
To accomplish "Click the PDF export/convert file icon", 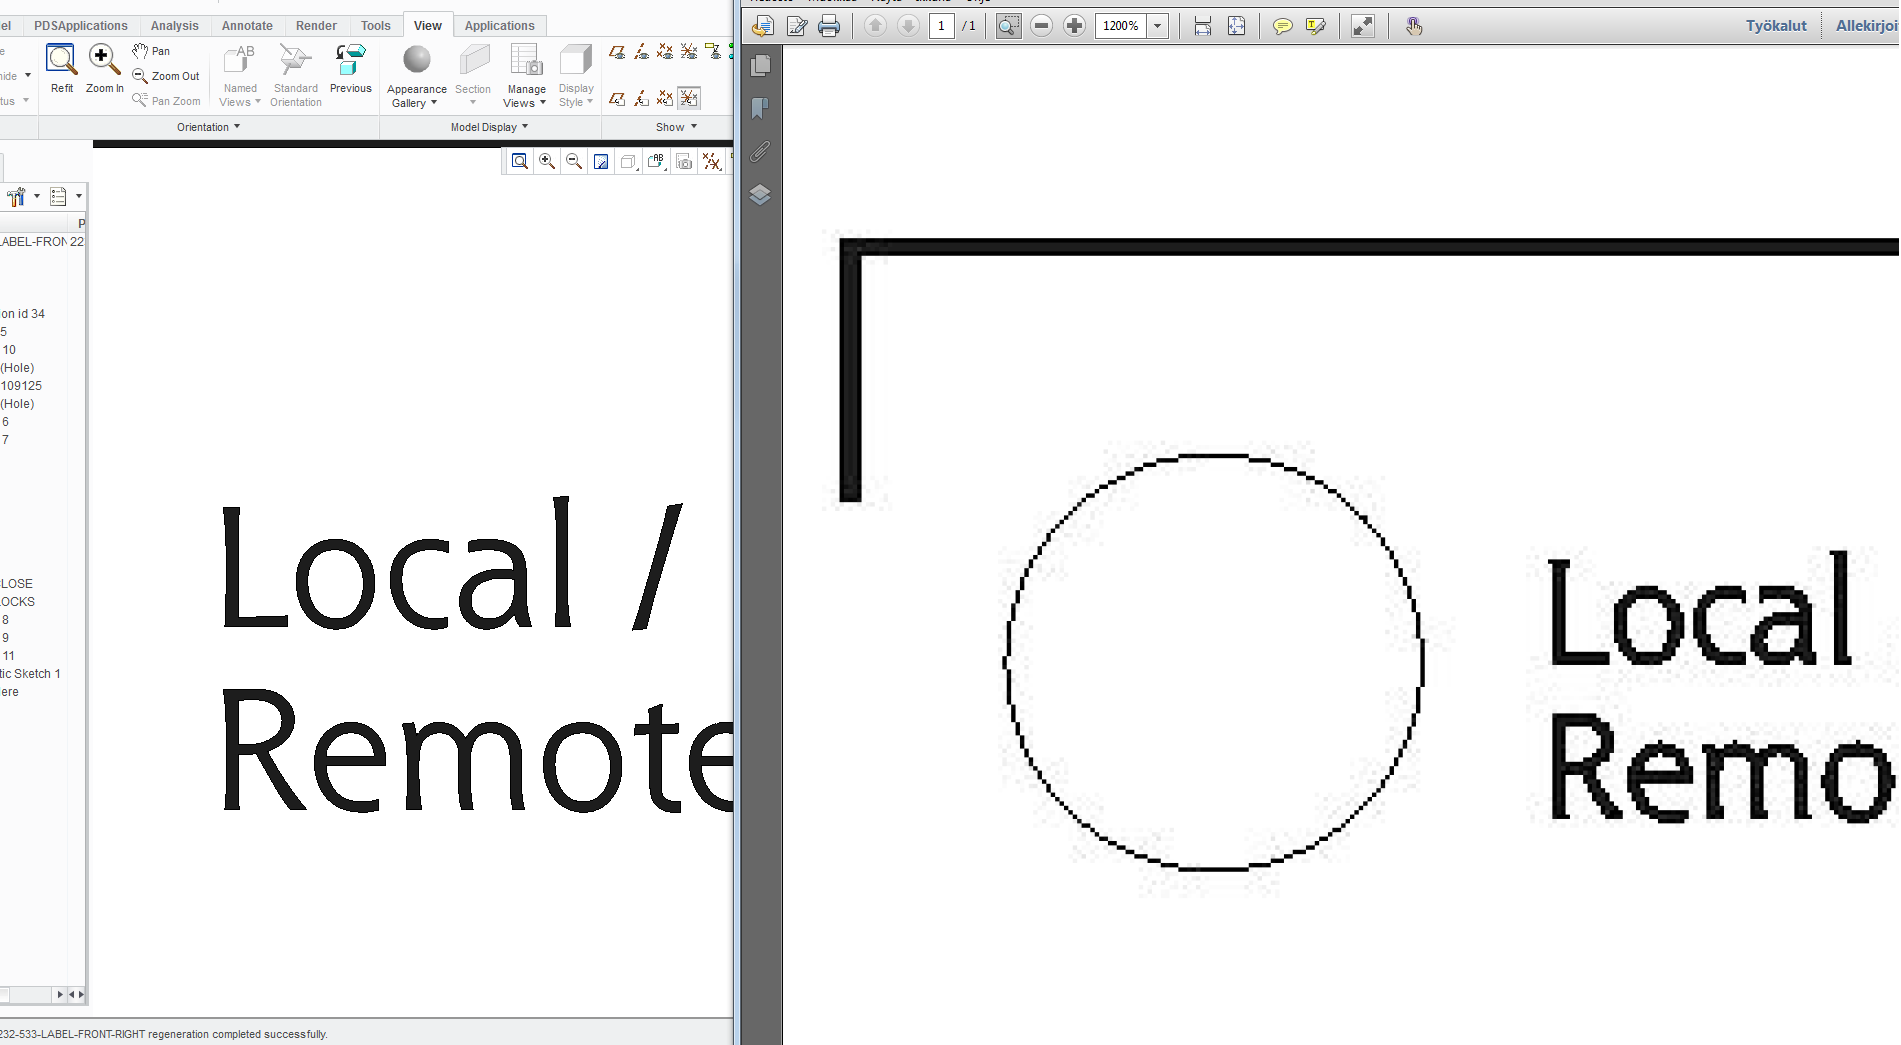I will tap(763, 26).
